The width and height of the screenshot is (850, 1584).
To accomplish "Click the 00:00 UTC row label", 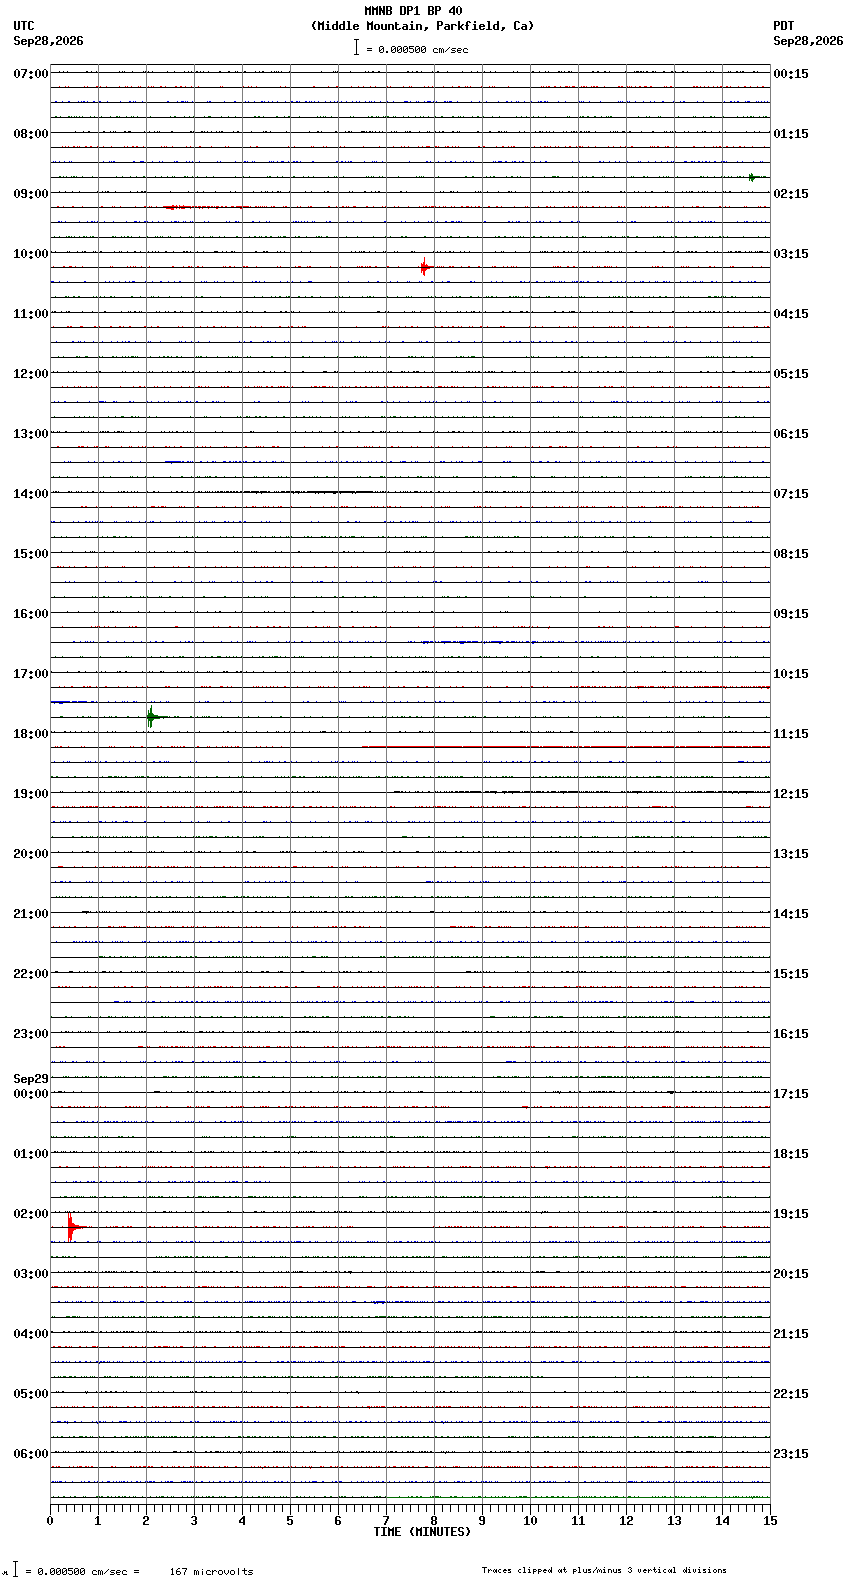I will (30, 1094).
